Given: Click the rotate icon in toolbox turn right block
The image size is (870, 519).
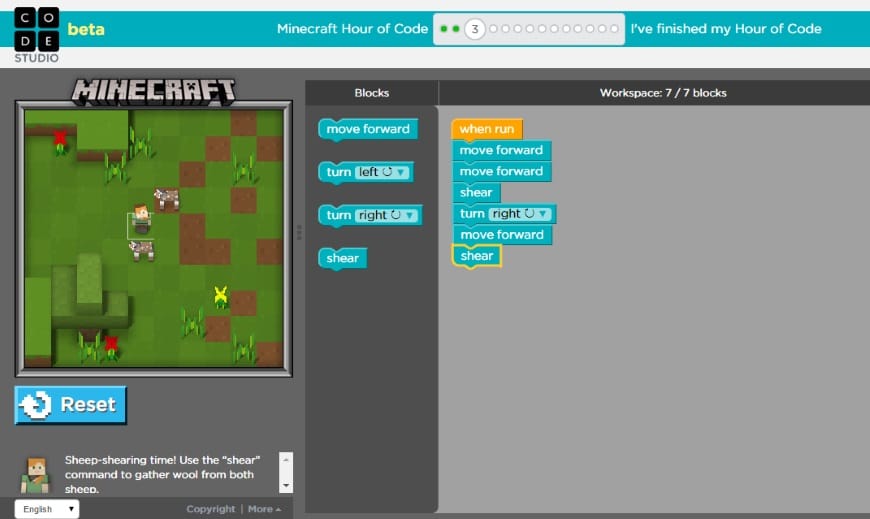Looking at the screenshot, I should point(396,215).
